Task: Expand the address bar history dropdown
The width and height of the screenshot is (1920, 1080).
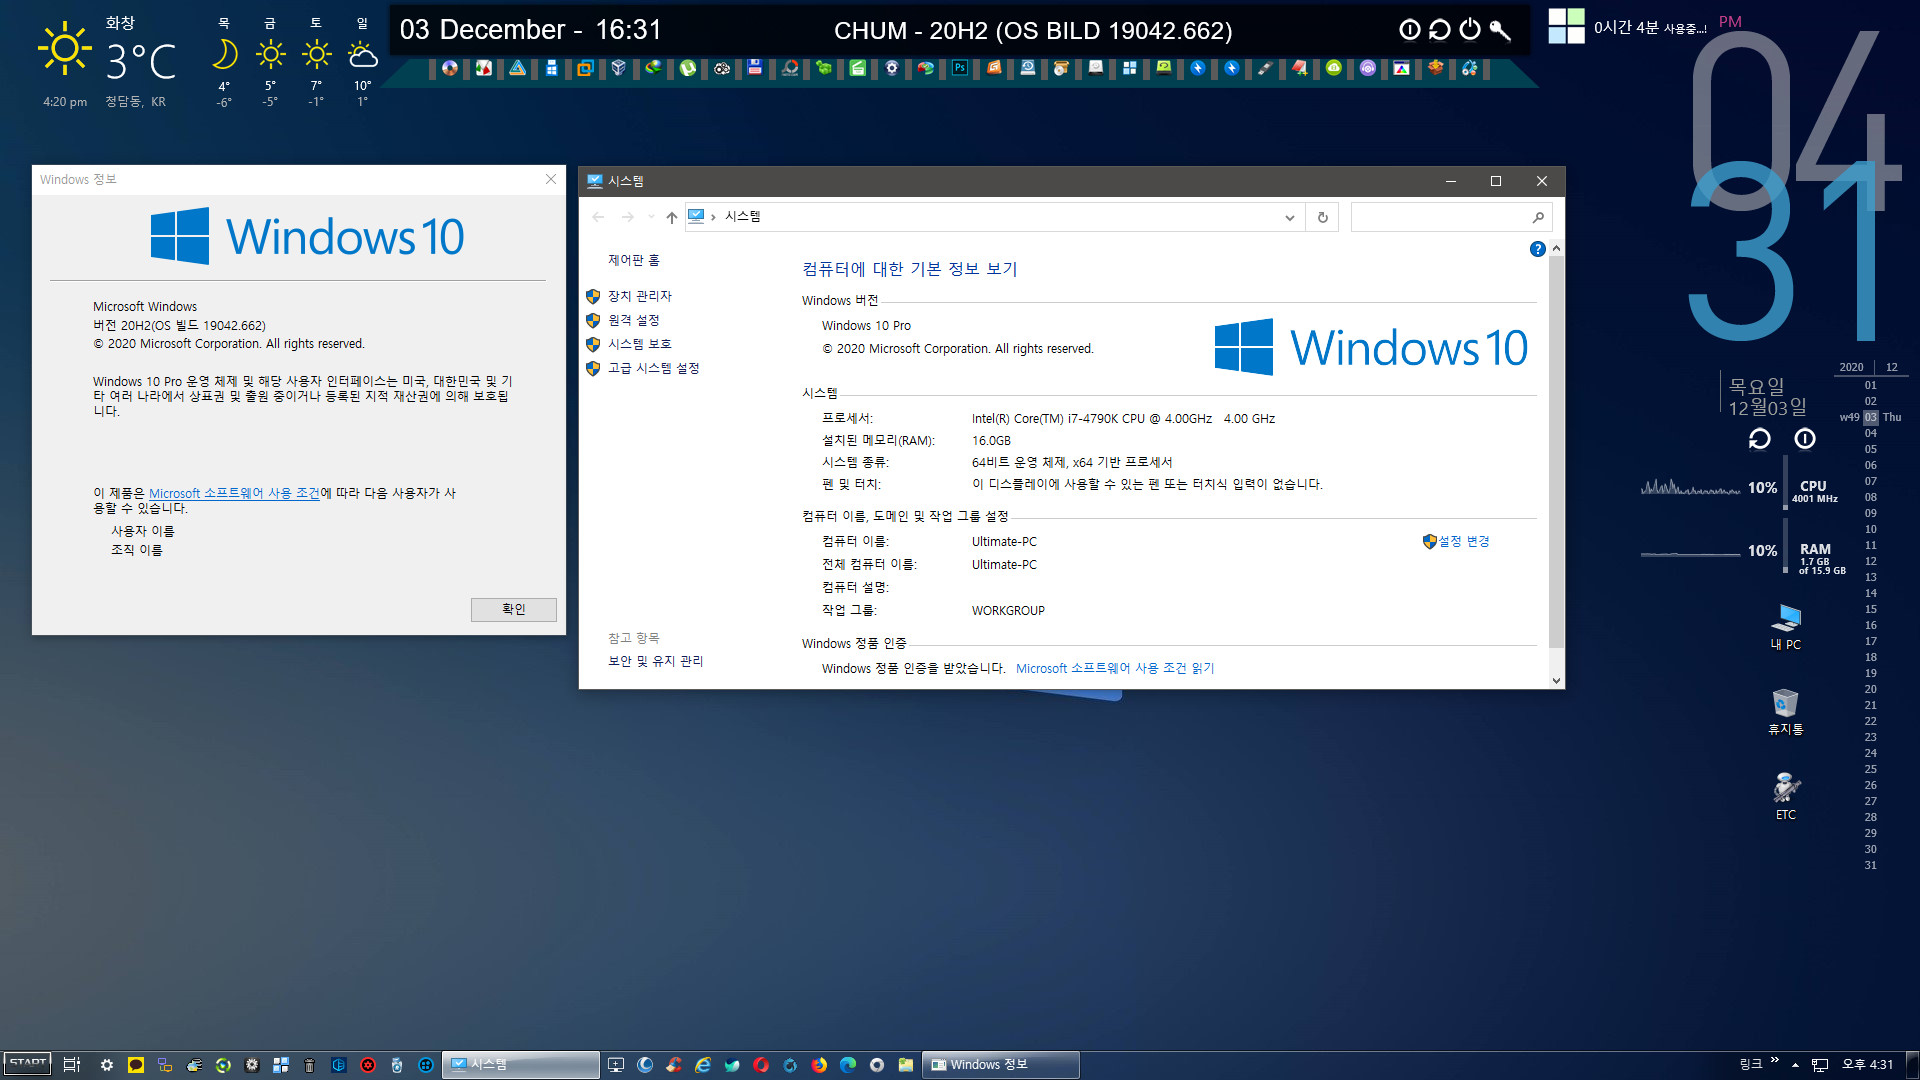Action: (1289, 217)
